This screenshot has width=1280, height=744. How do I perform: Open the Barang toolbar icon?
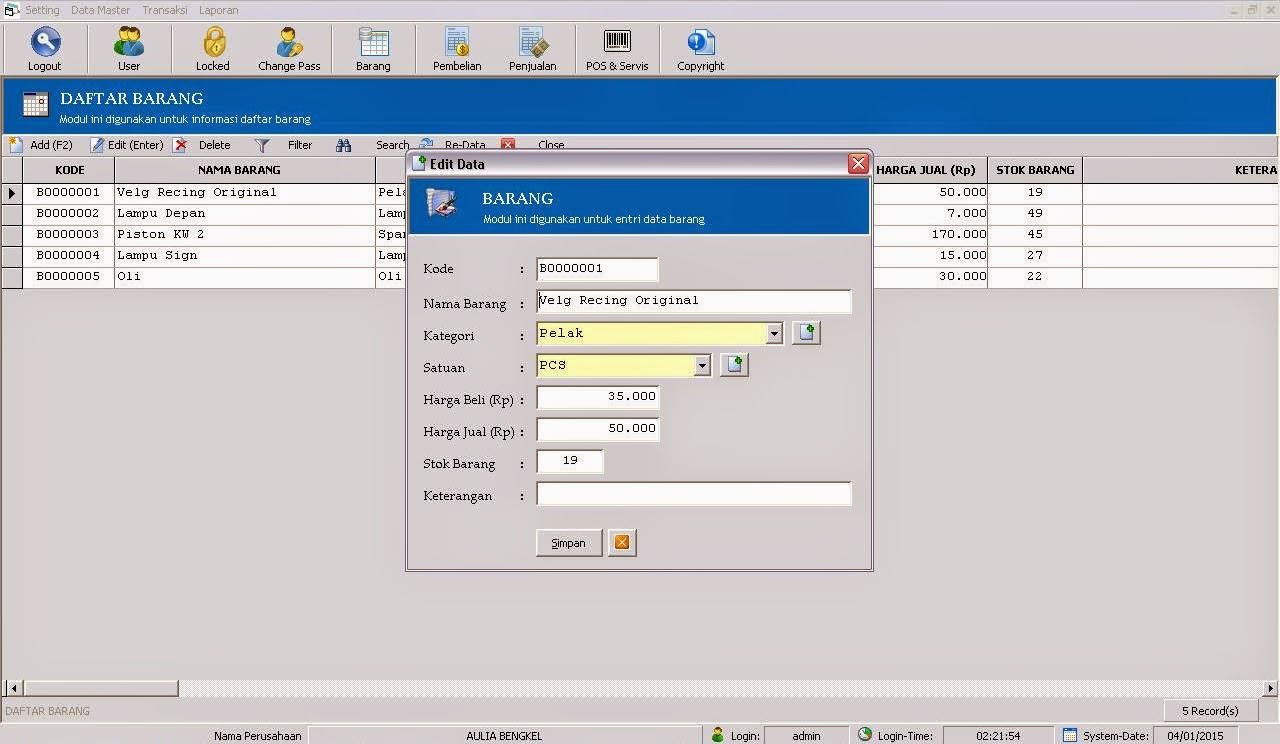click(373, 42)
